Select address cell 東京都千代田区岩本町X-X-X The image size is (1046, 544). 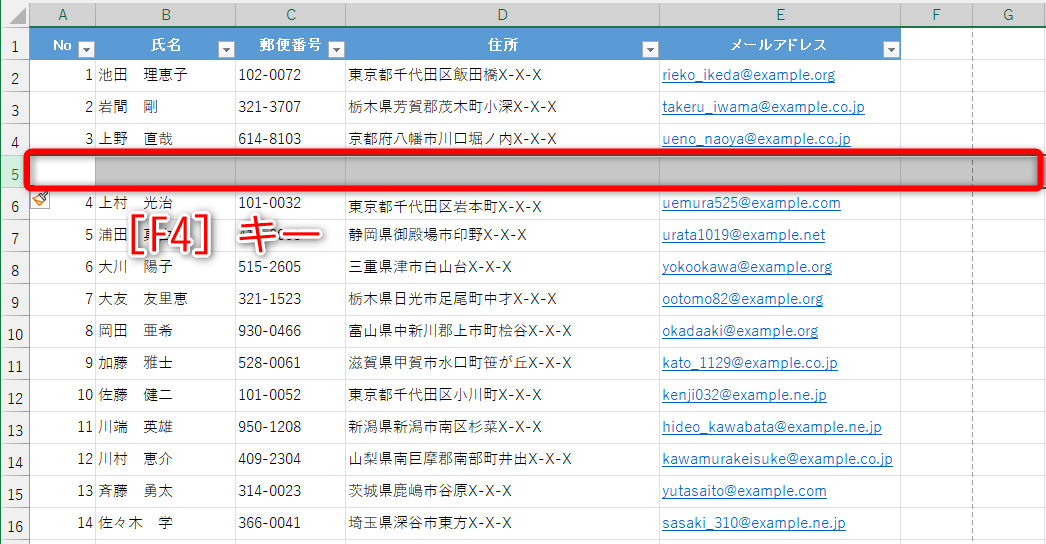[502, 204]
